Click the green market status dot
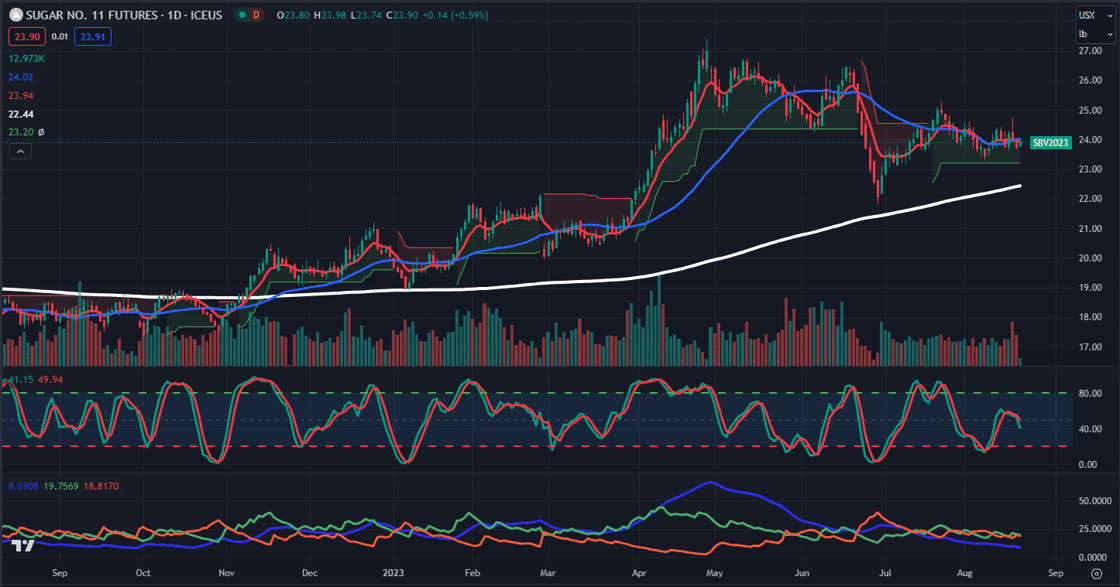Image resolution: width=1120 pixels, height=587 pixels. click(242, 15)
